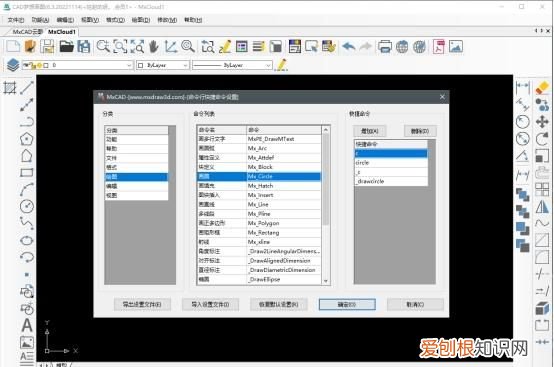
Task: Select the Mx_Line command row
Action: (259, 205)
